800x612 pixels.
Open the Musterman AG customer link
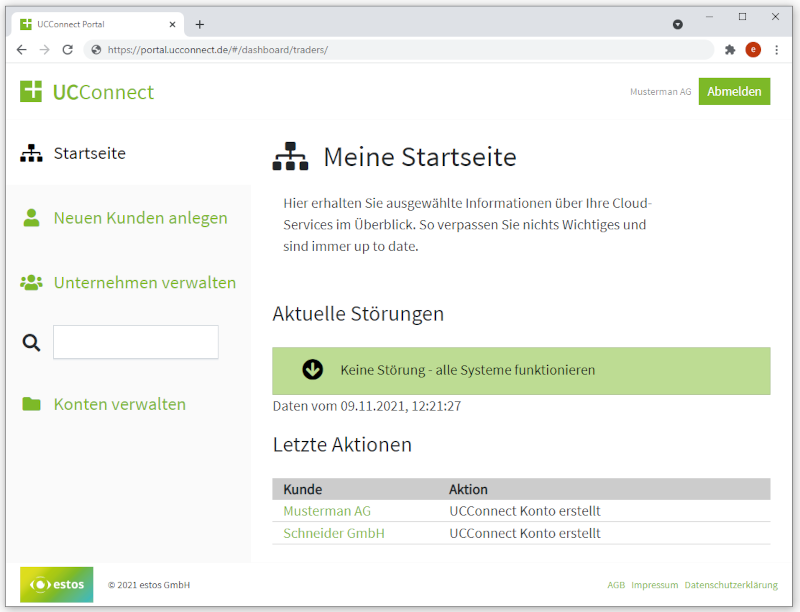click(x=327, y=511)
